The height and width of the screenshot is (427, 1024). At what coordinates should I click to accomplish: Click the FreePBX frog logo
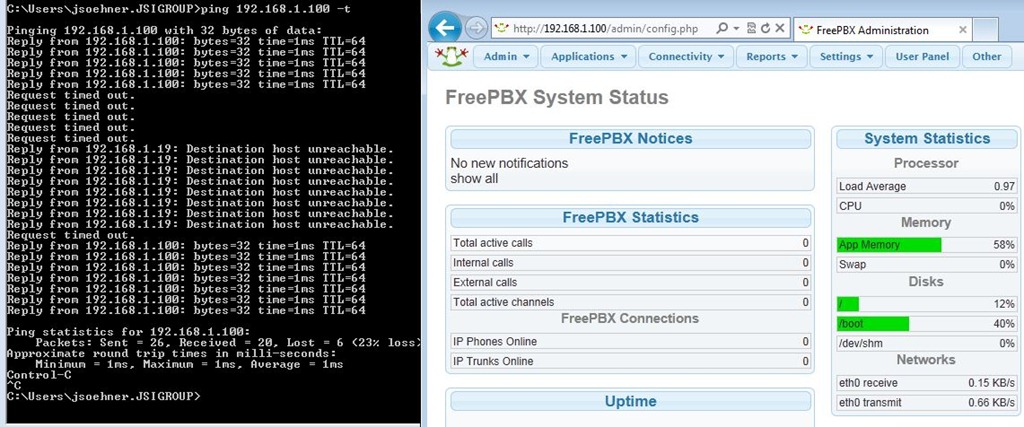[450, 56]
